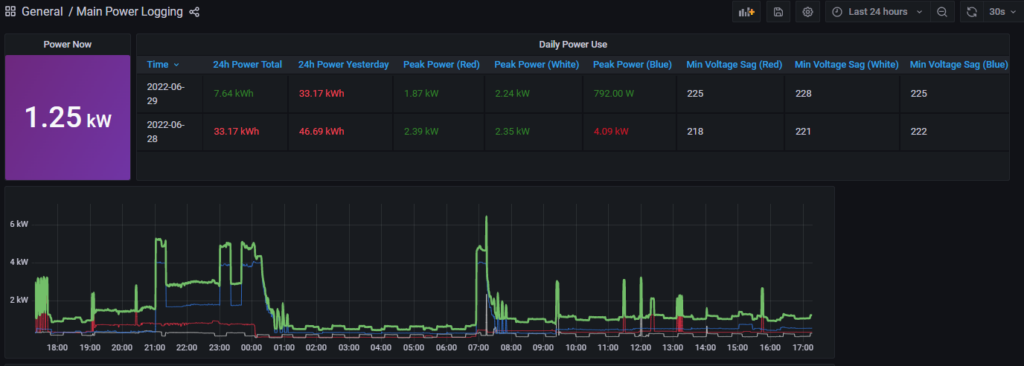Image resolution: width=1024 pixels, height=366 pixels.
Task: Click the 2.39 kW peak value
Action: 421,131
